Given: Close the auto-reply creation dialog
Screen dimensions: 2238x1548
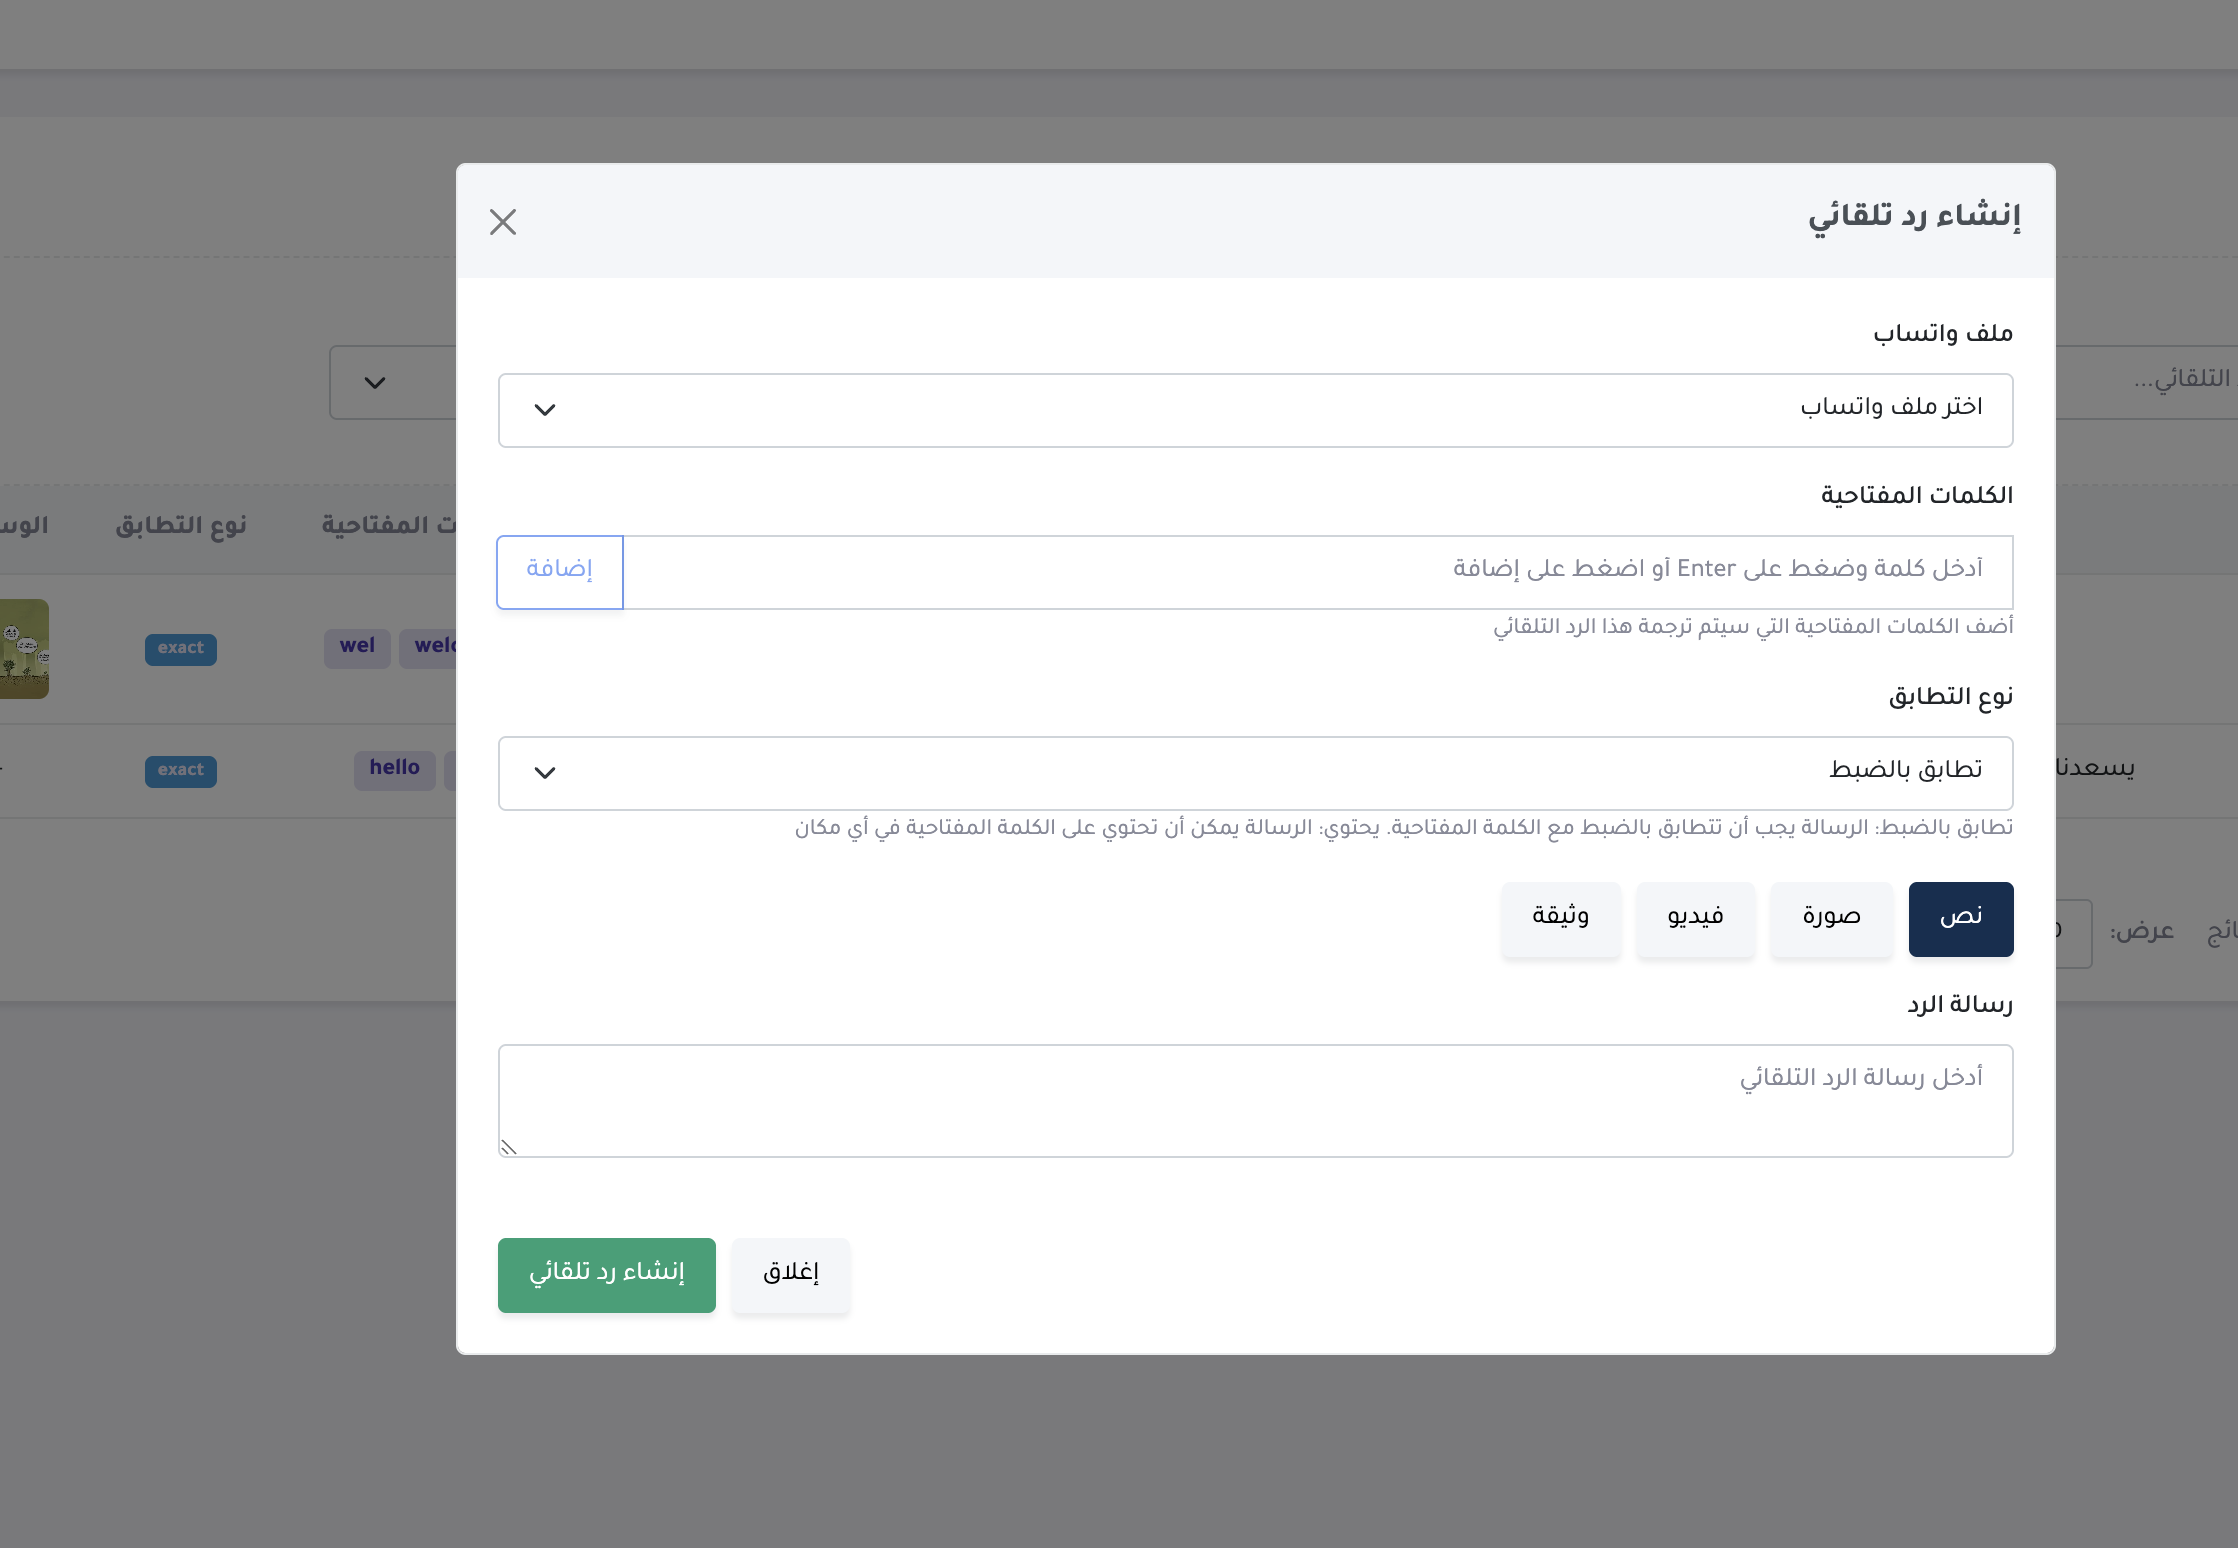Looking at the screenshot, I should click(503, 222).
